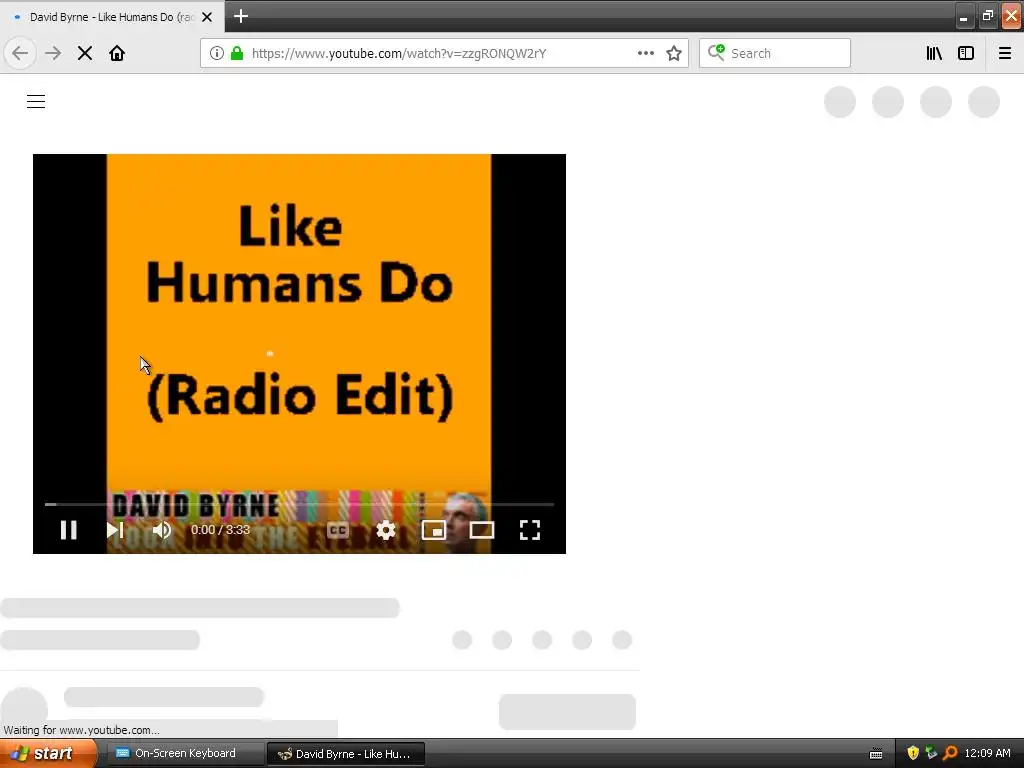The height and width of the screenshot is (768, 1024).
Task: Go back with the browser back arrow
Action: [20, 53]
